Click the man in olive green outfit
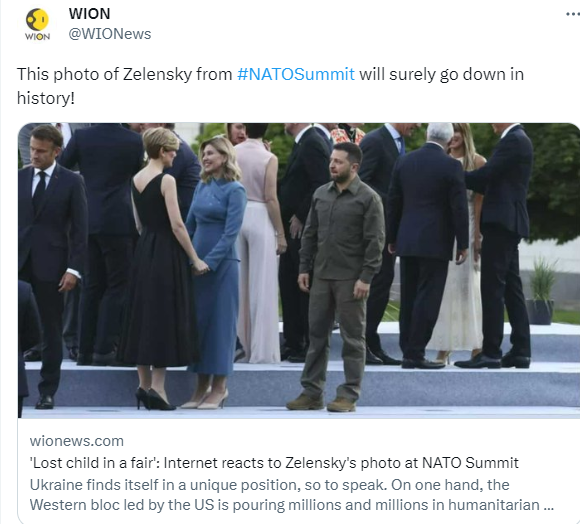 tap(340, 277)
